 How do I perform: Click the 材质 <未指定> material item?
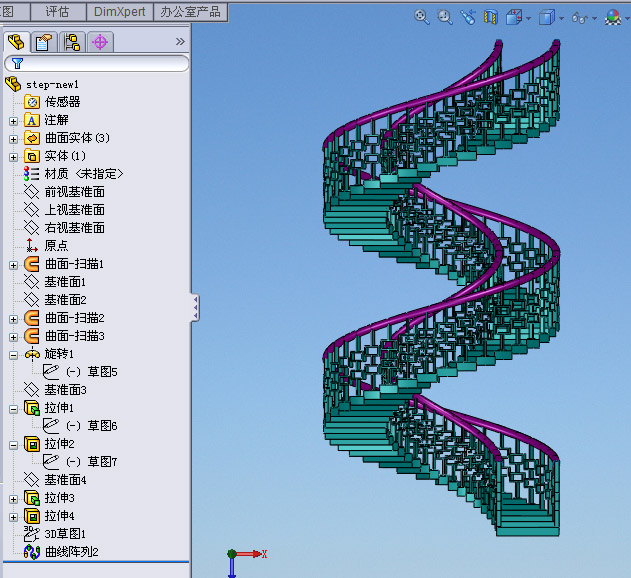(84, 174)
